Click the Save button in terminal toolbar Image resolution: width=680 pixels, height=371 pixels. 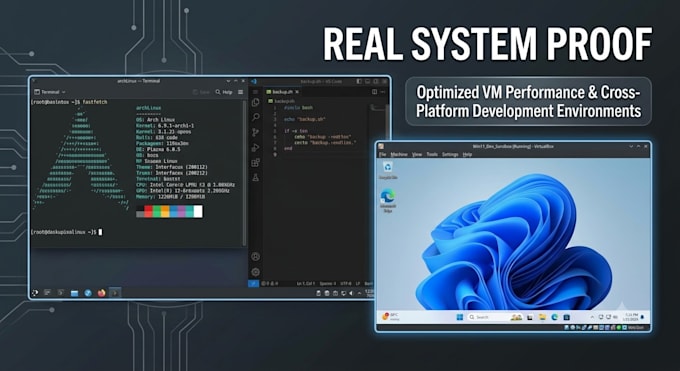point(202,92)
